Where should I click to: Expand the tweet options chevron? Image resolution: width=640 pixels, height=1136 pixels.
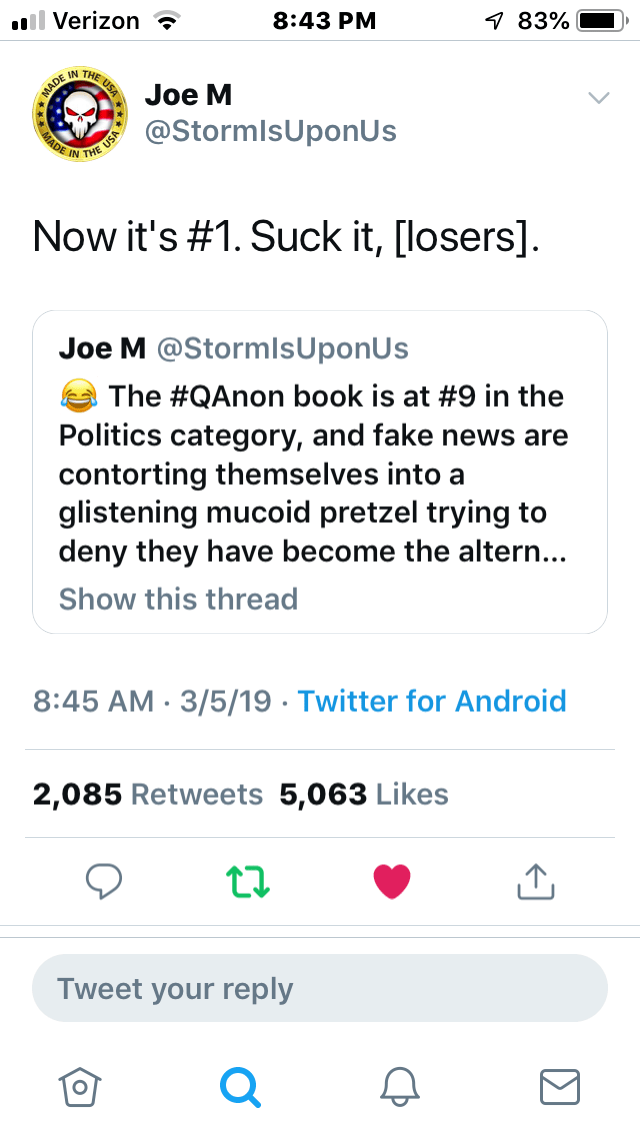click(x=598, y=98)
